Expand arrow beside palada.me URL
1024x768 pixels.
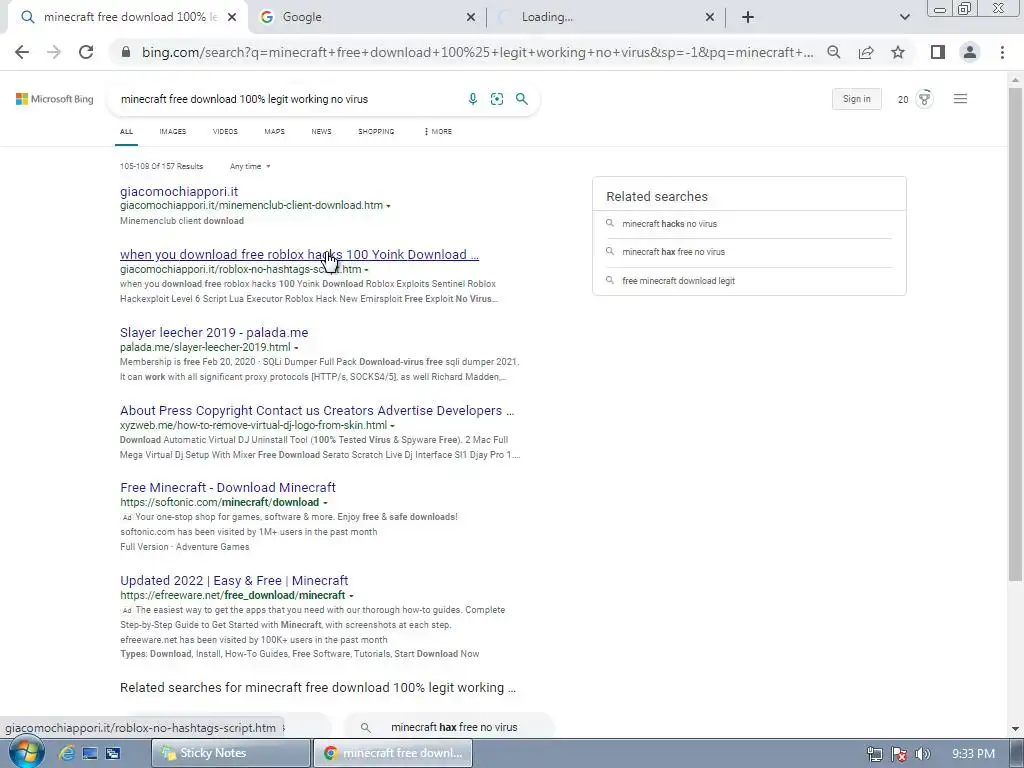pyautogui.click(x=296, y=347)
